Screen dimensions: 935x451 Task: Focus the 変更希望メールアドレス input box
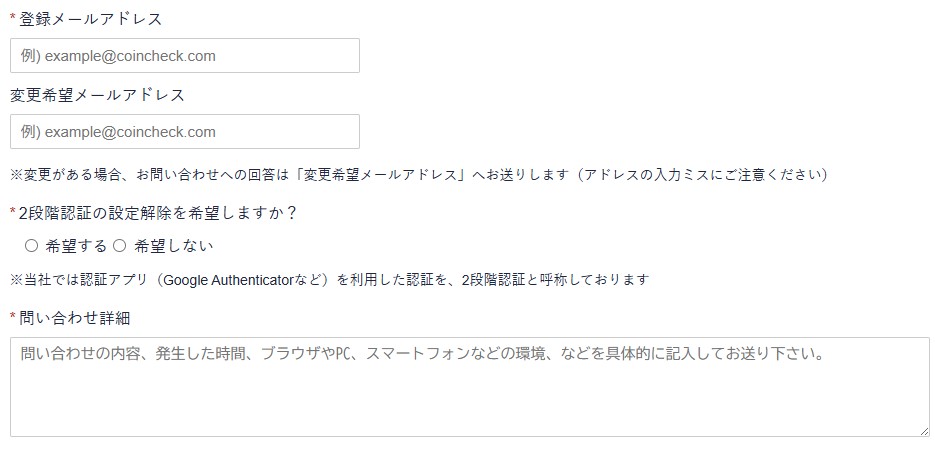(x=184, y=132)
